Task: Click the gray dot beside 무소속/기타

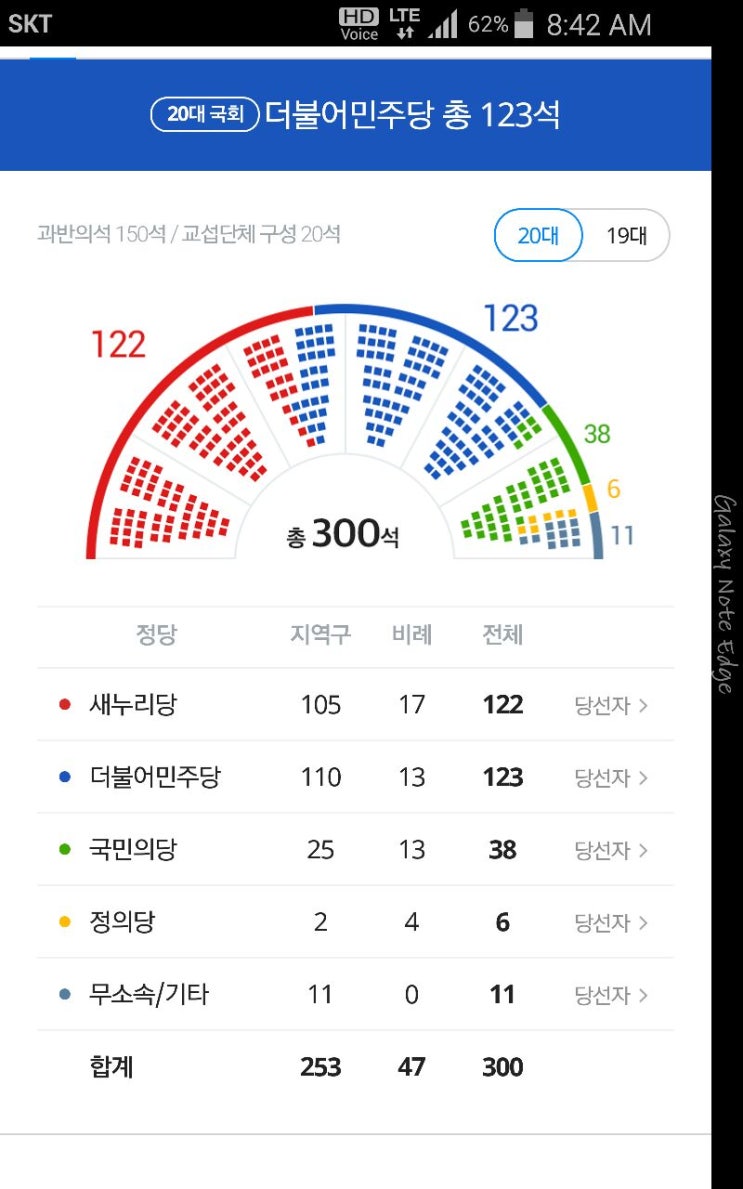Action: [65, 995]
